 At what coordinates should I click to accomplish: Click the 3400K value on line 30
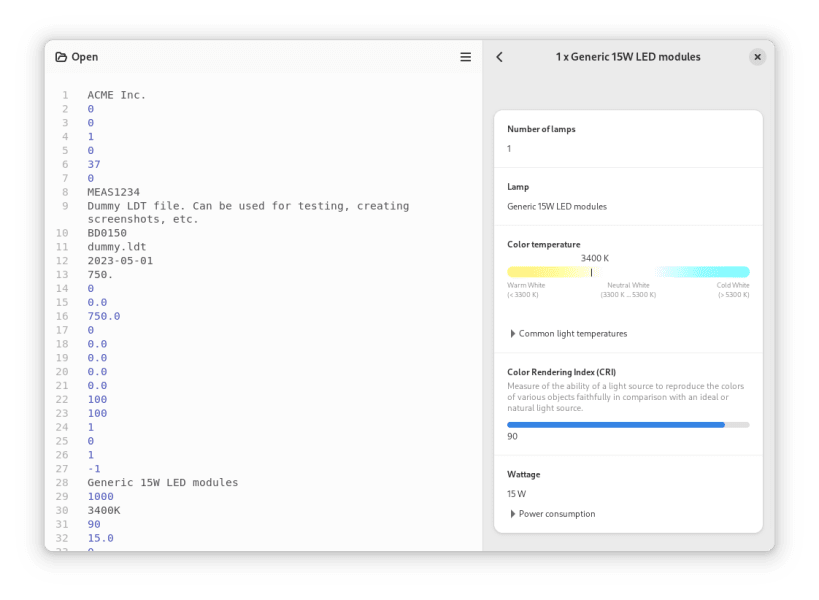pos(104,510)
